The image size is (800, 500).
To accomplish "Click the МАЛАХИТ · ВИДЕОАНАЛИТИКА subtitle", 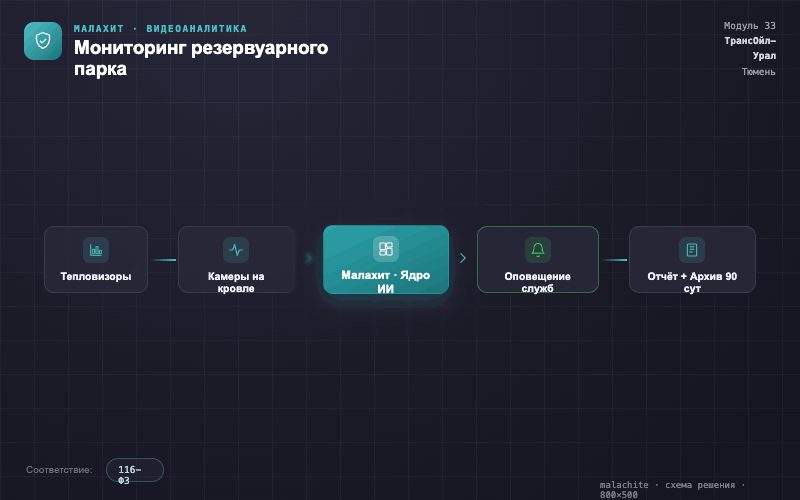I will (160, 29).
